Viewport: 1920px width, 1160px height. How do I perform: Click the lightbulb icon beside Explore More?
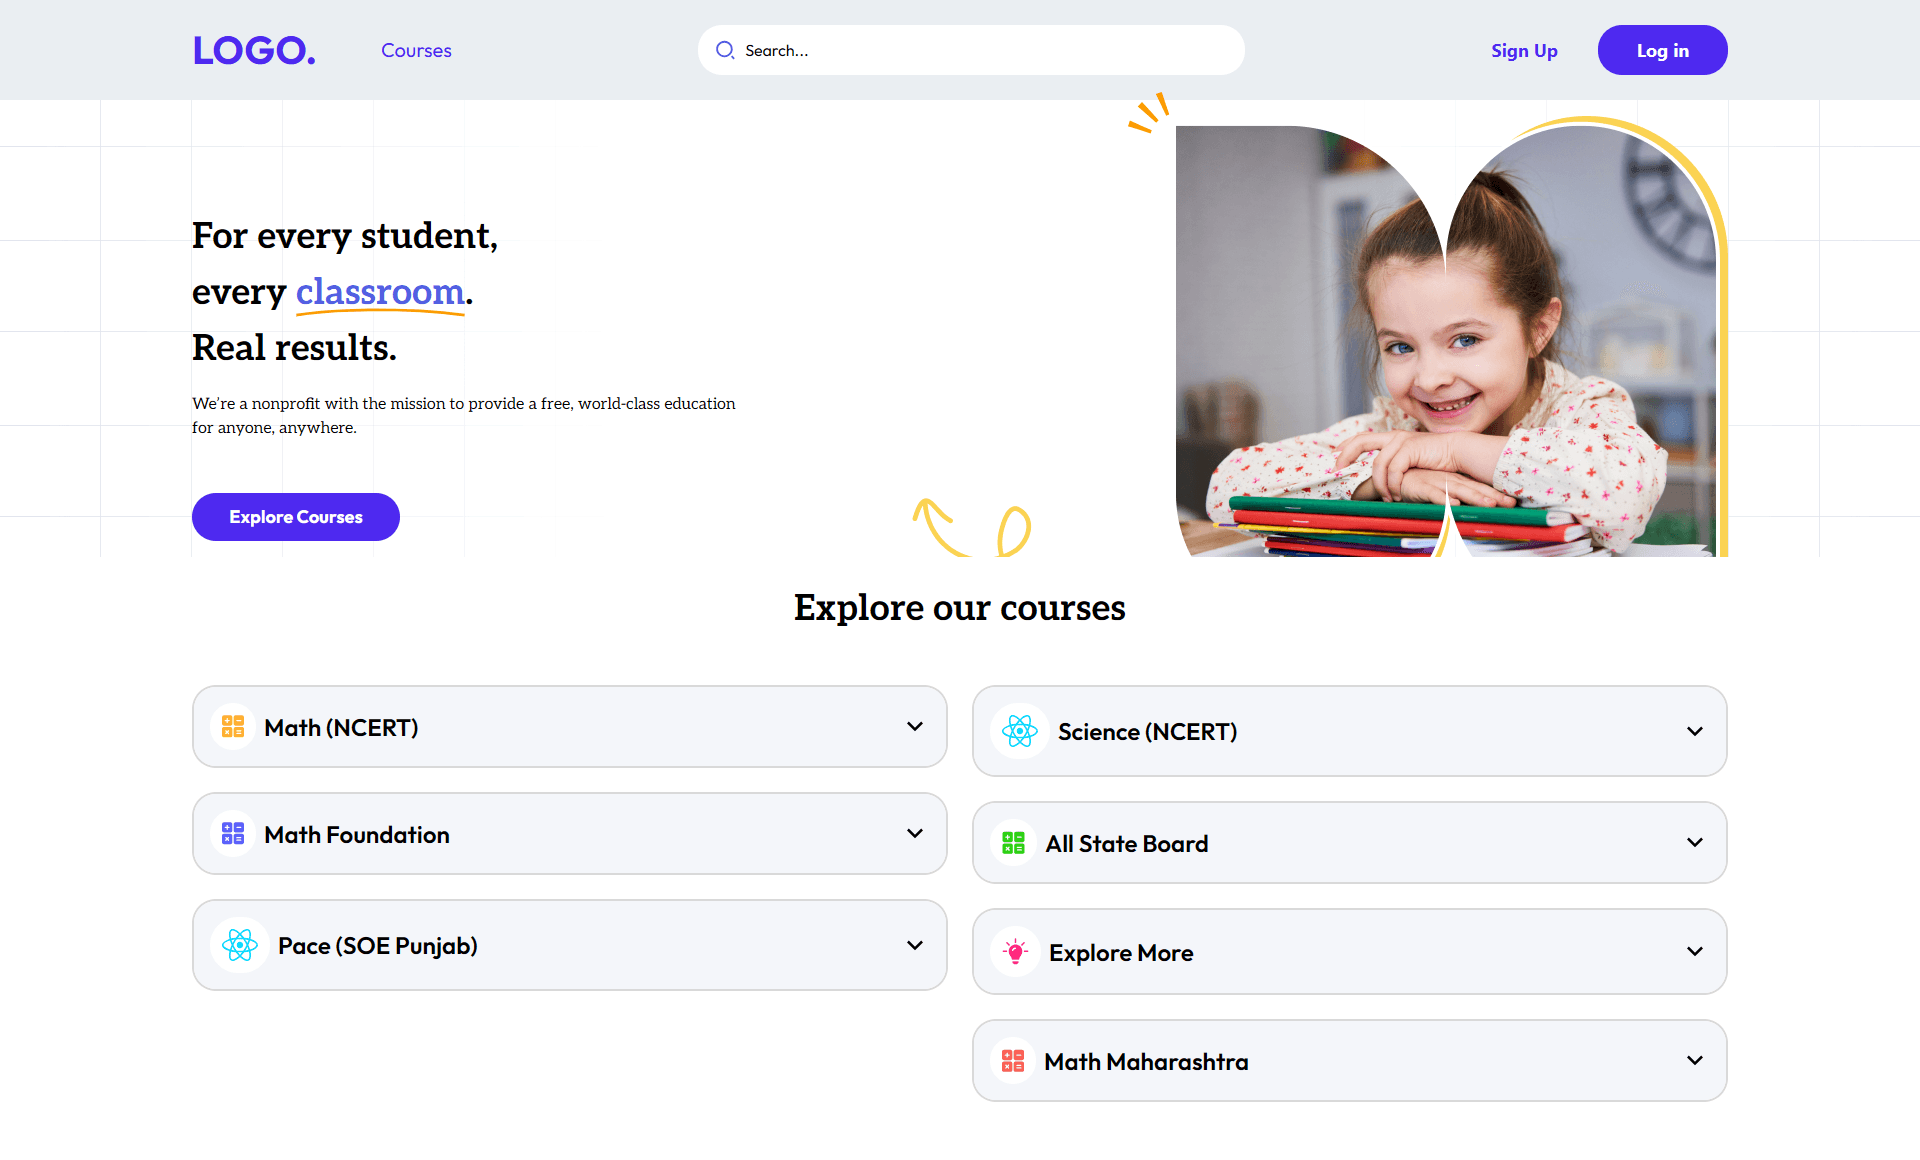click(x=1013, y=951)
